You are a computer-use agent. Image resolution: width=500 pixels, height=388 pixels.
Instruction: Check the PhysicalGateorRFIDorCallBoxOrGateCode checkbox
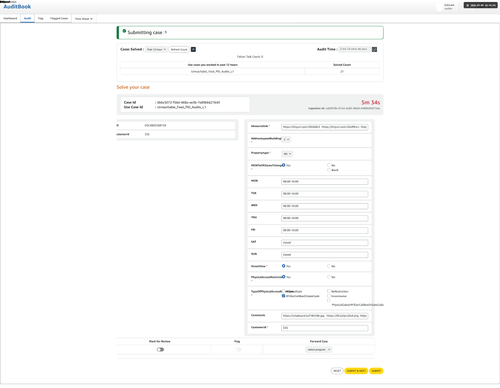tap(329, 301)
